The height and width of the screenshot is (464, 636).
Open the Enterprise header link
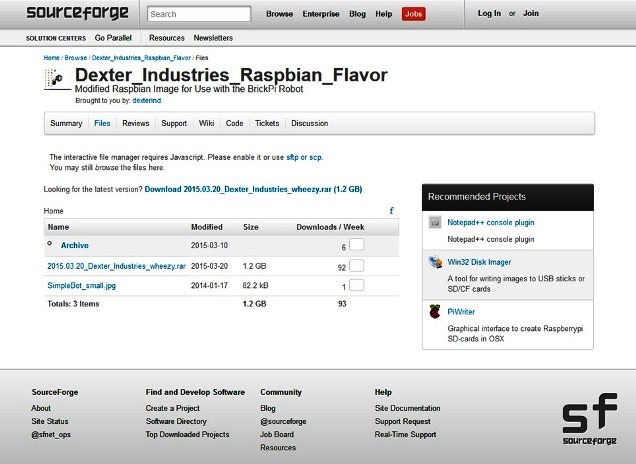(321, 14)
